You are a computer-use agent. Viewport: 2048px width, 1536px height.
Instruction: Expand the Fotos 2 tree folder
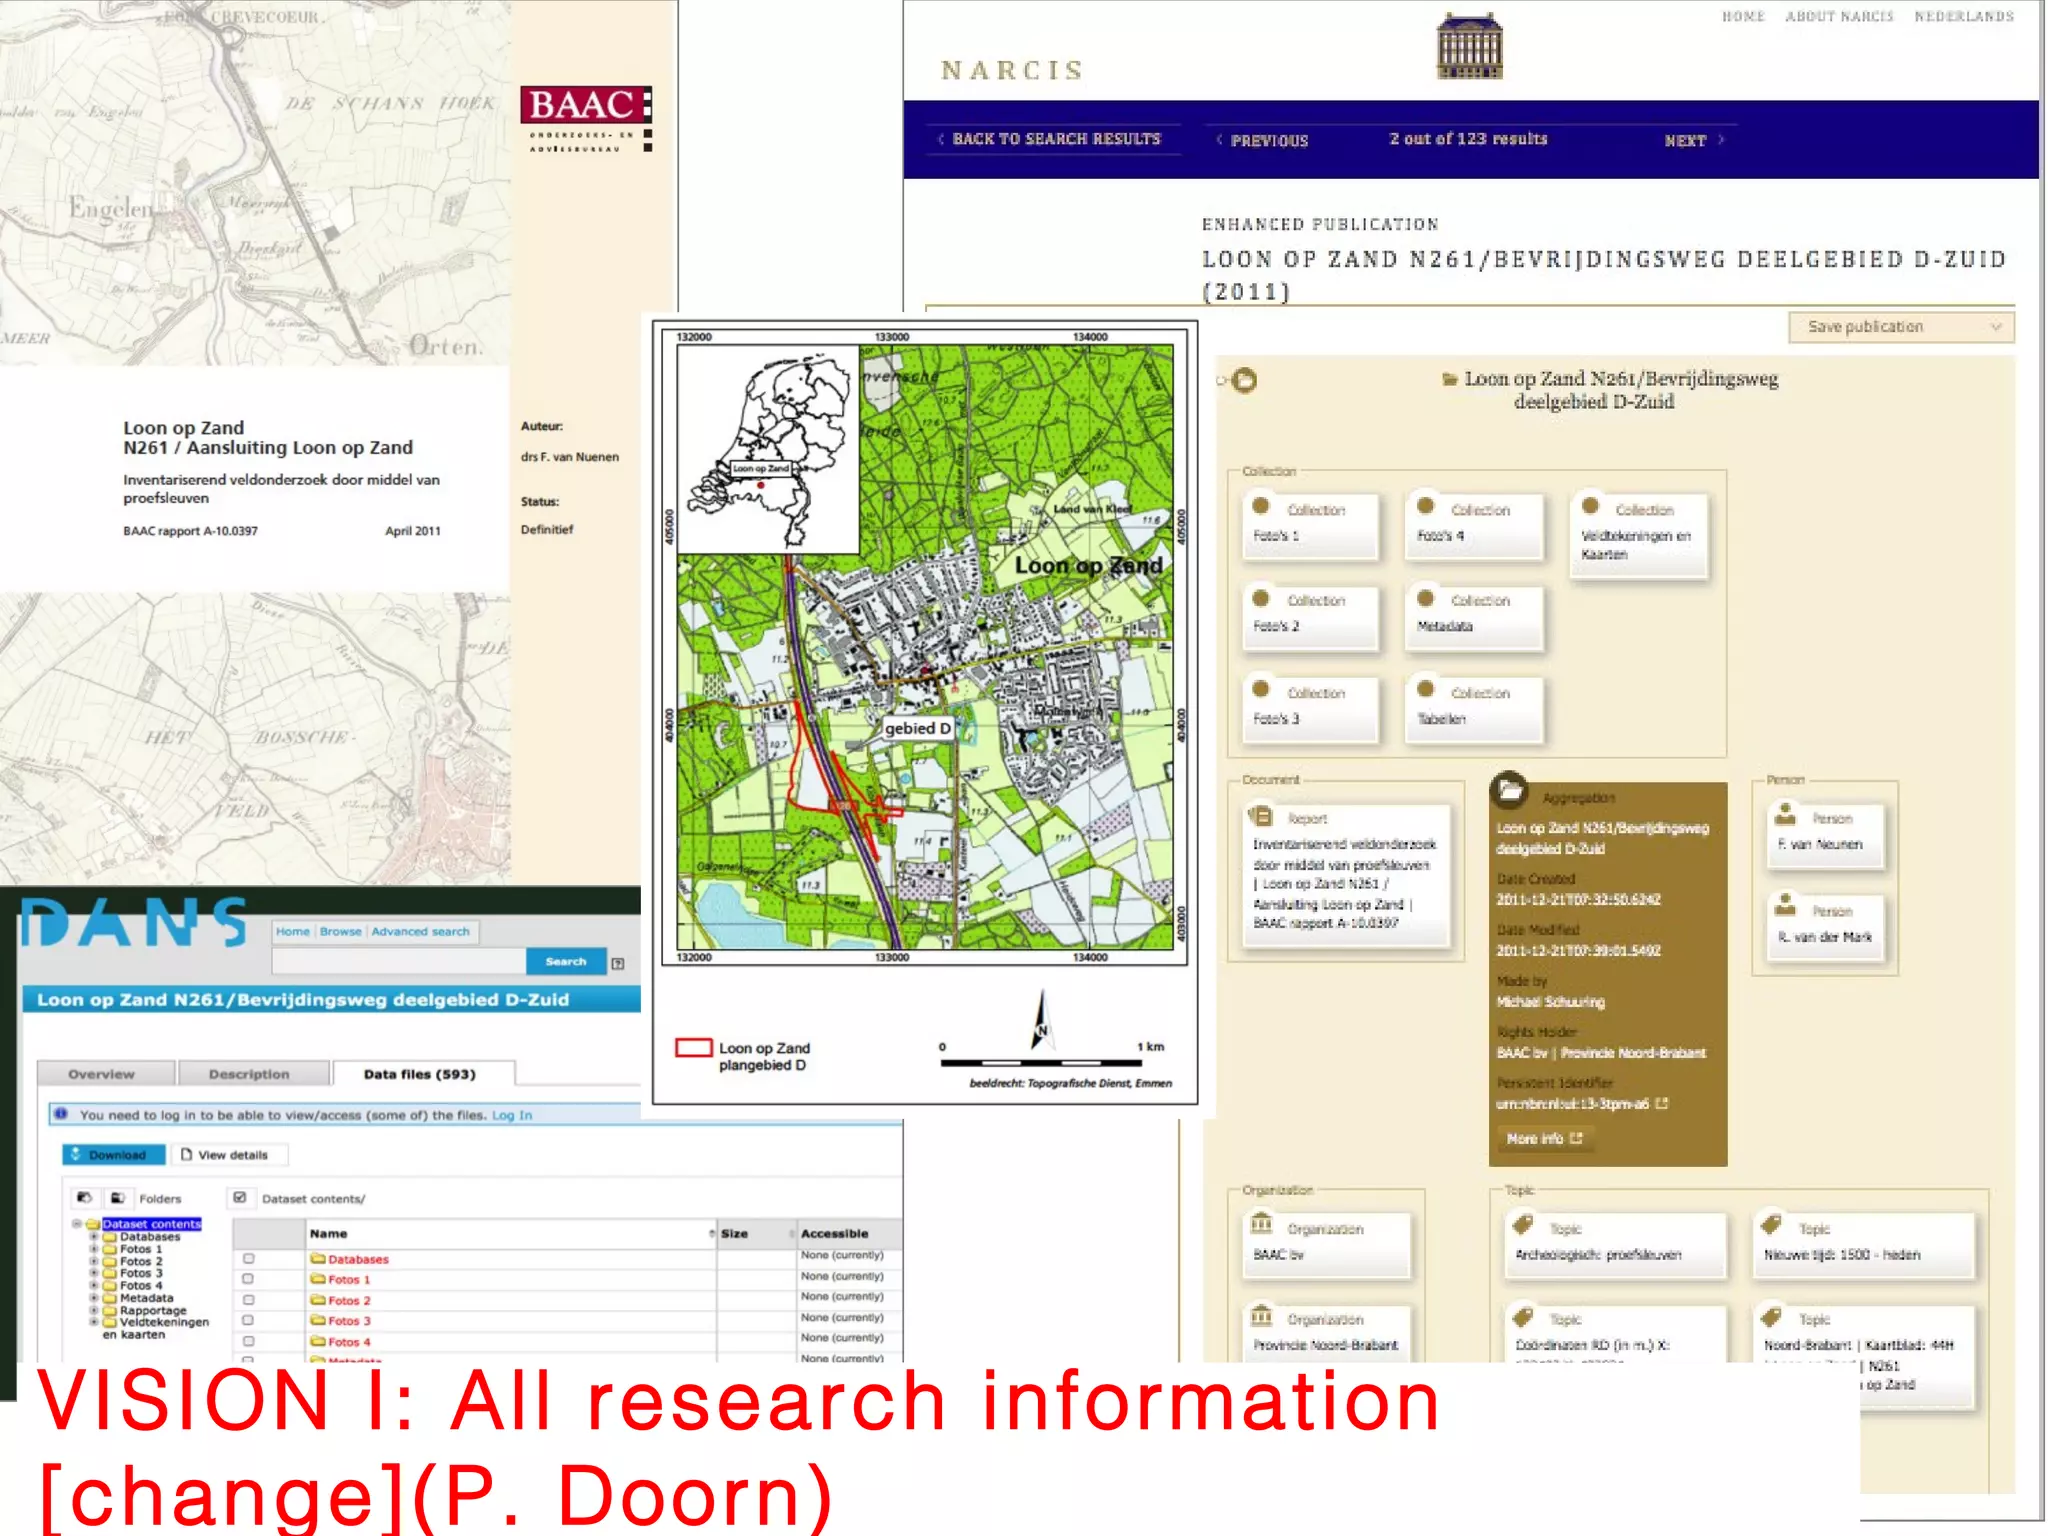[94, 1262]
